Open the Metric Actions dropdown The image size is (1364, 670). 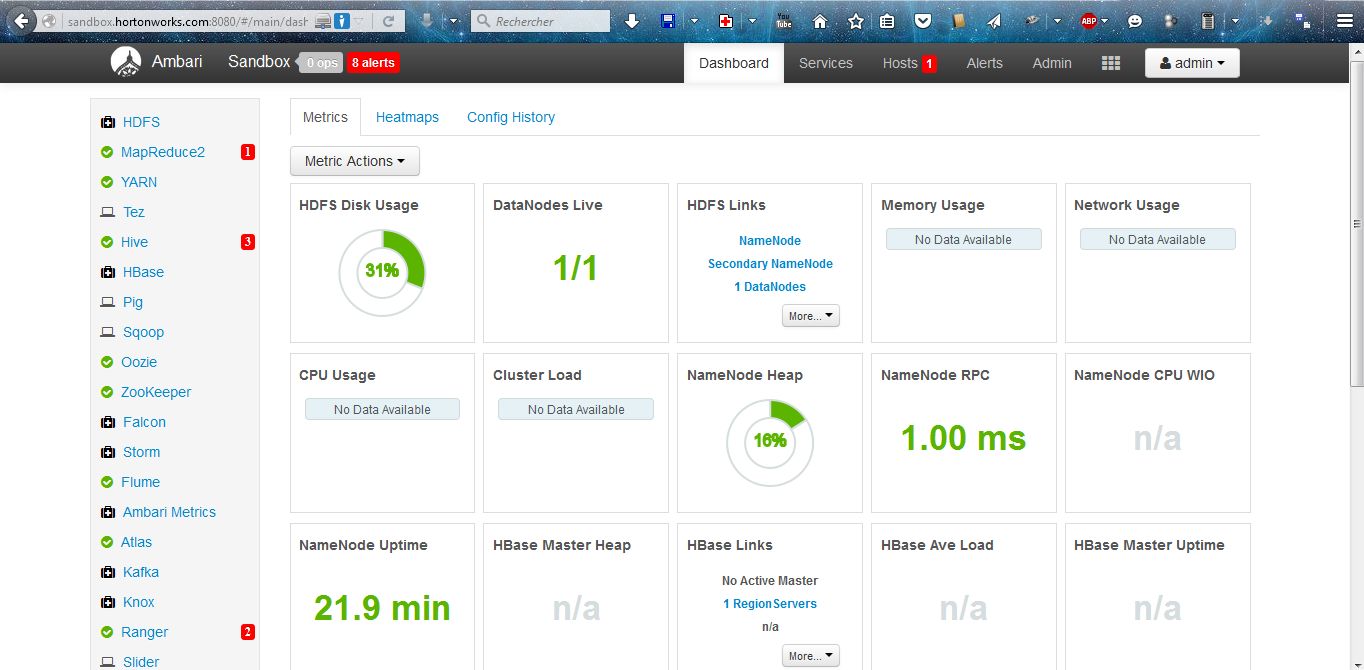[354, 160]
